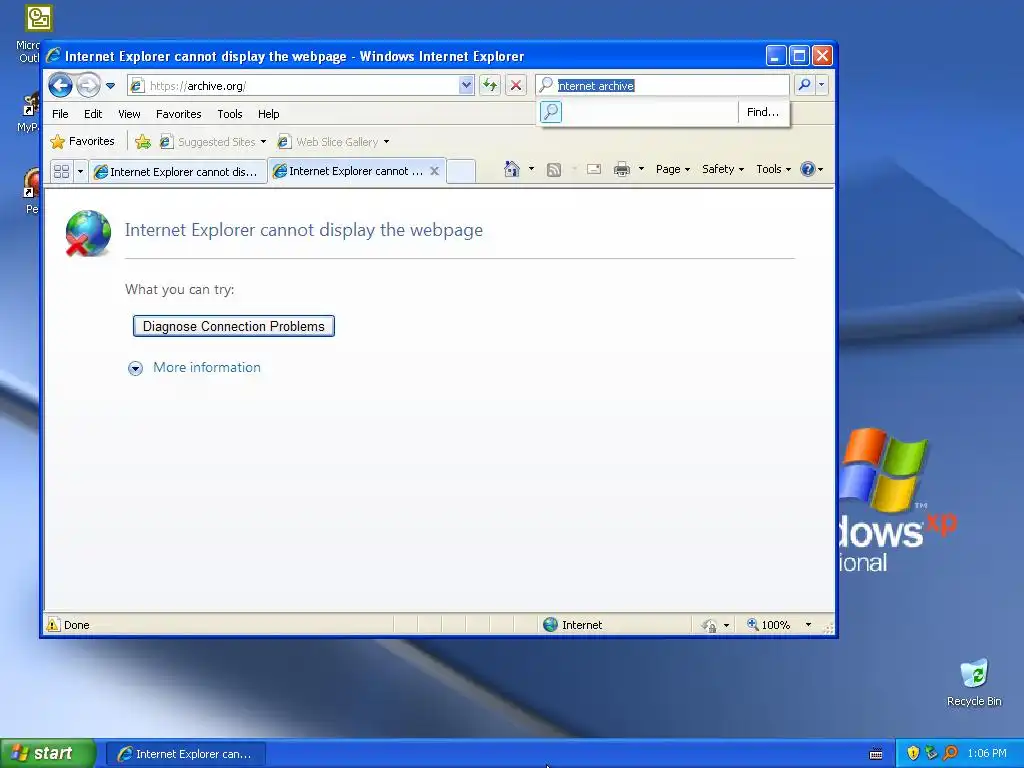Screen dimensions: 1024x768
Task: Click the error globe icon
Action: click(x=88, y=233)
